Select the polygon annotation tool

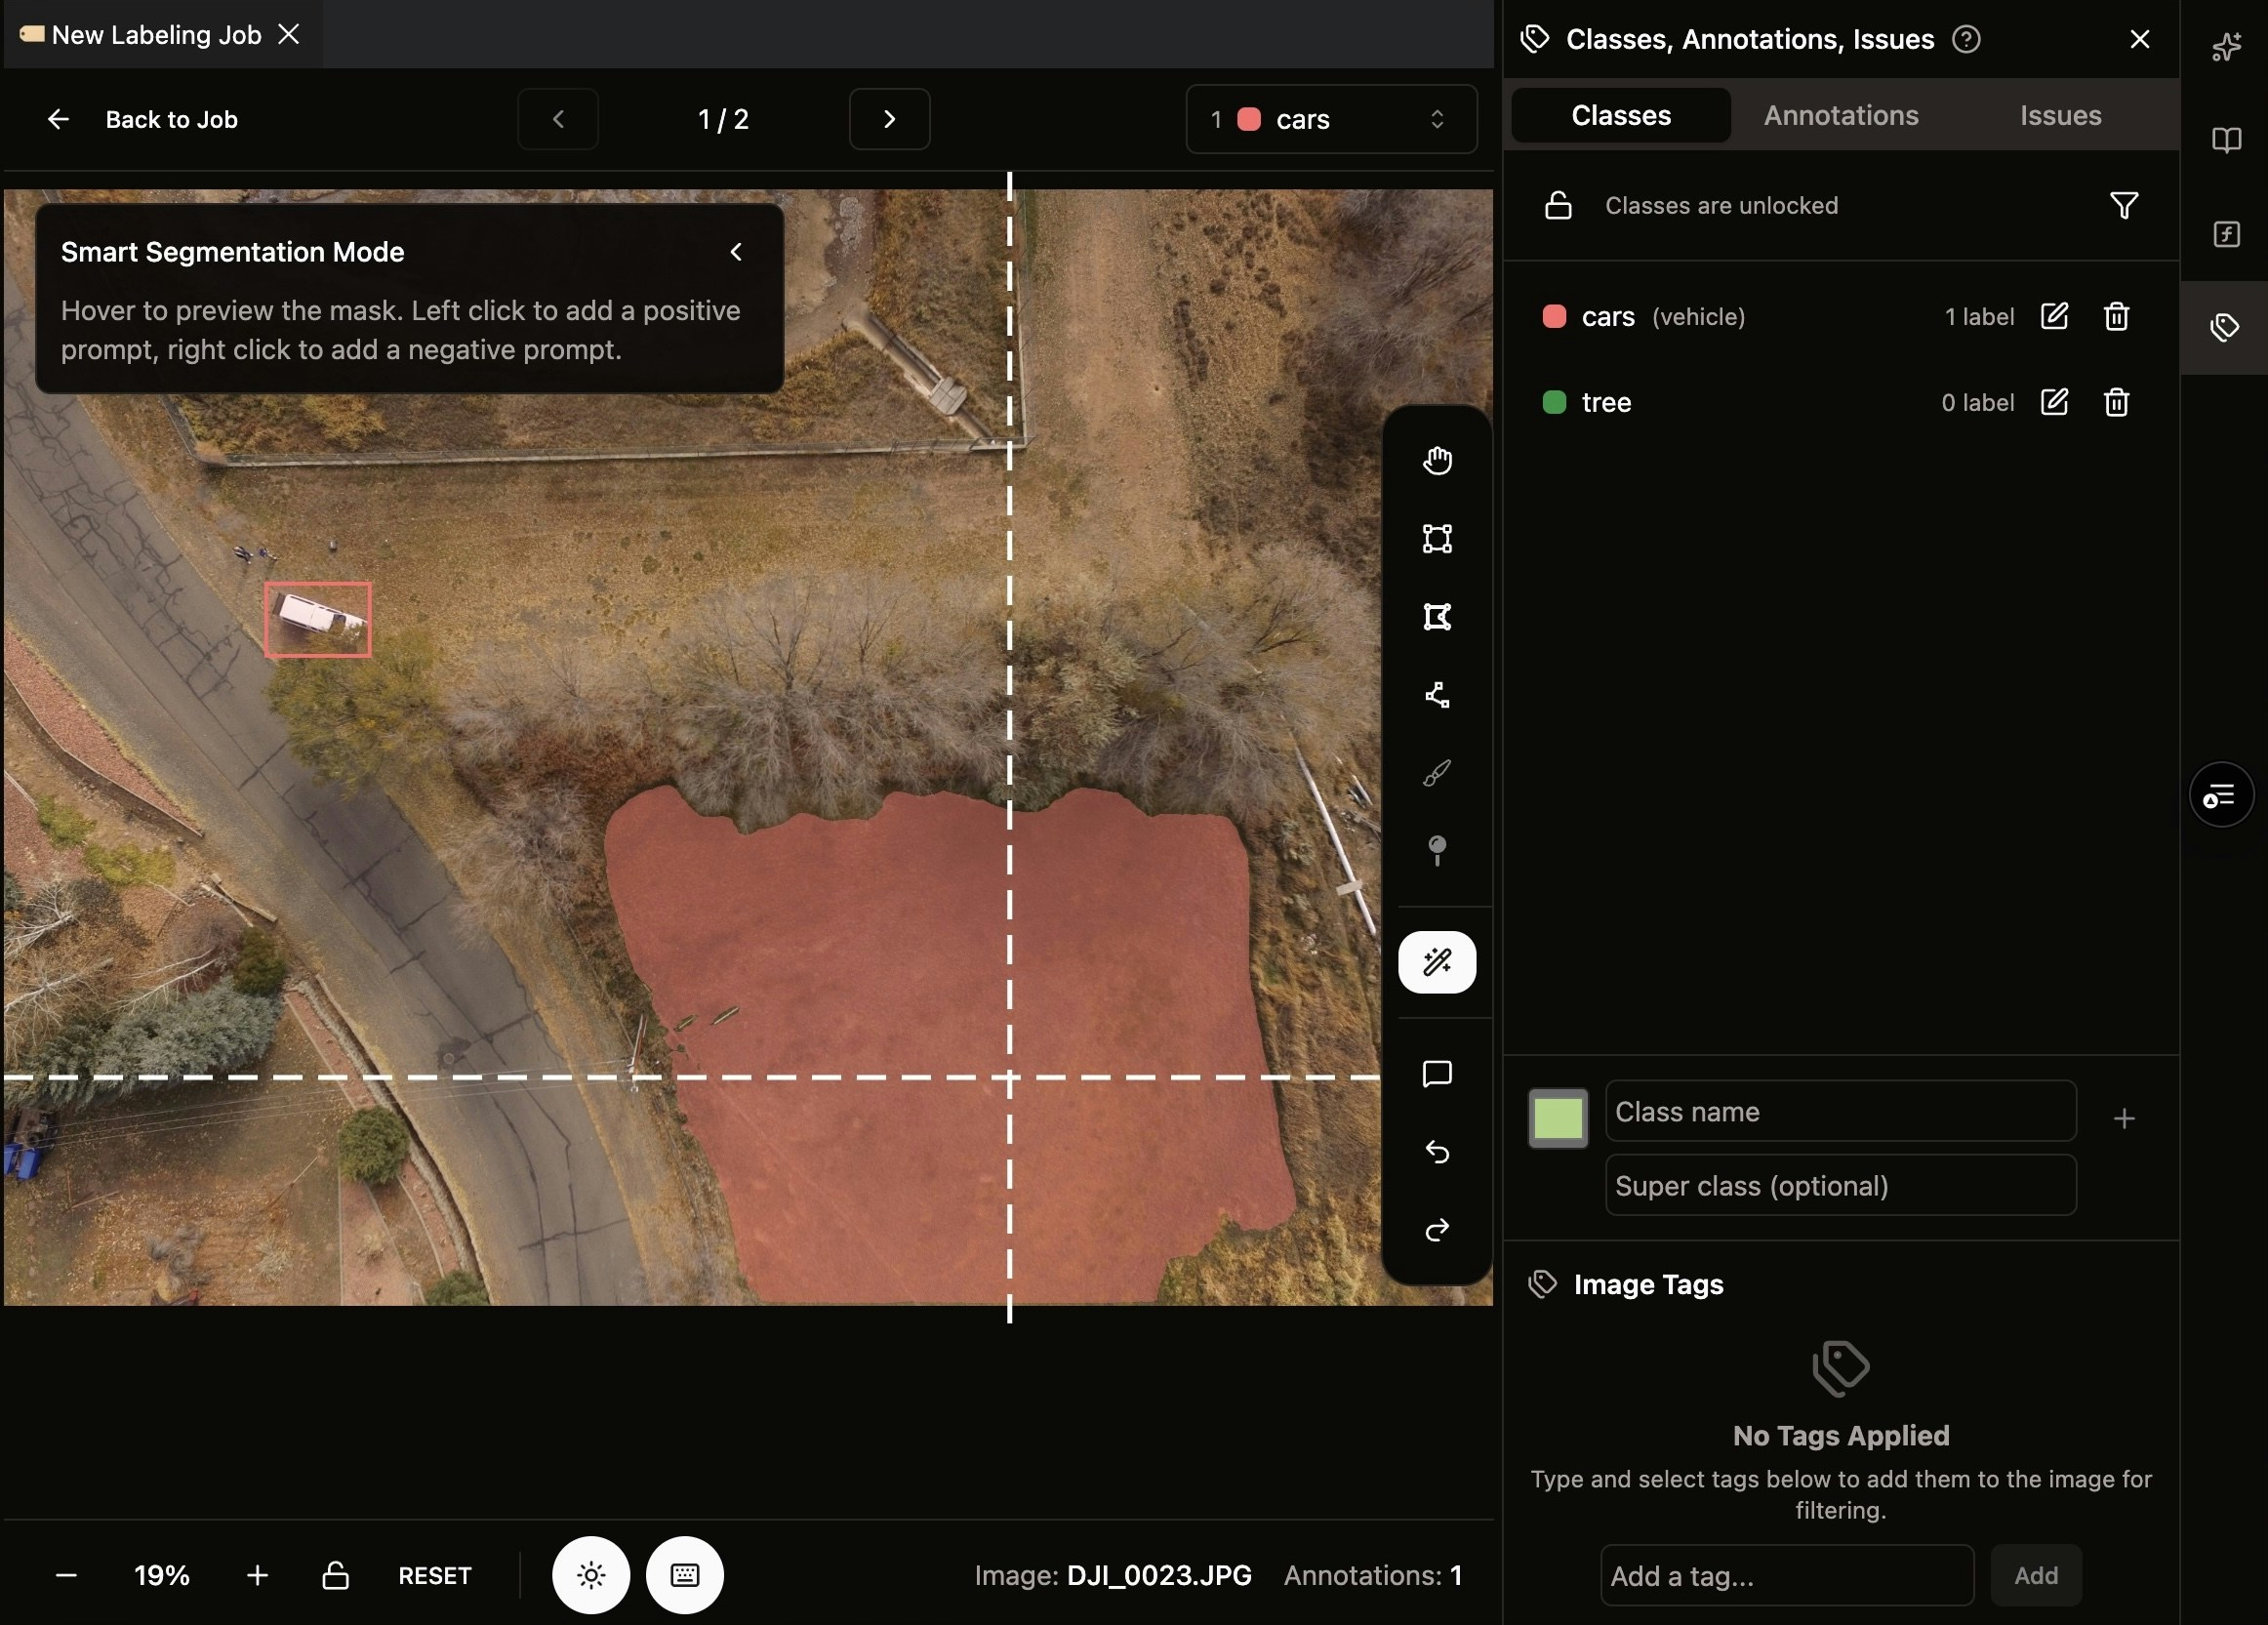[x=1437, y=617]
